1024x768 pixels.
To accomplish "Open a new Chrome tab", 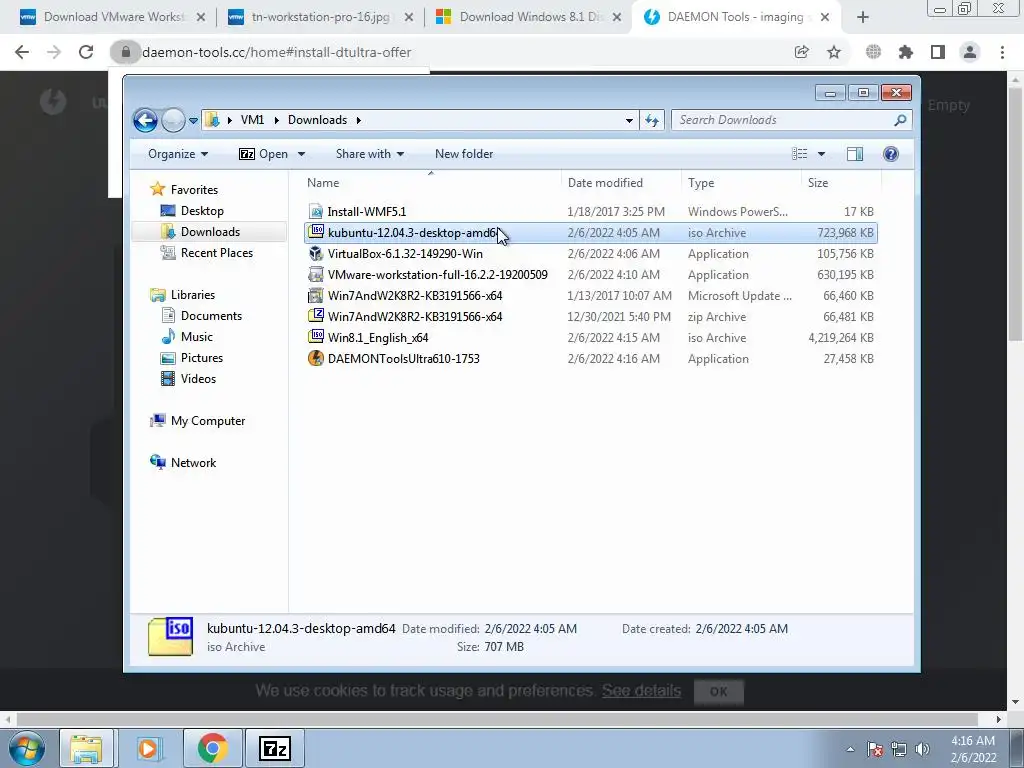I will tap(863, 18).
